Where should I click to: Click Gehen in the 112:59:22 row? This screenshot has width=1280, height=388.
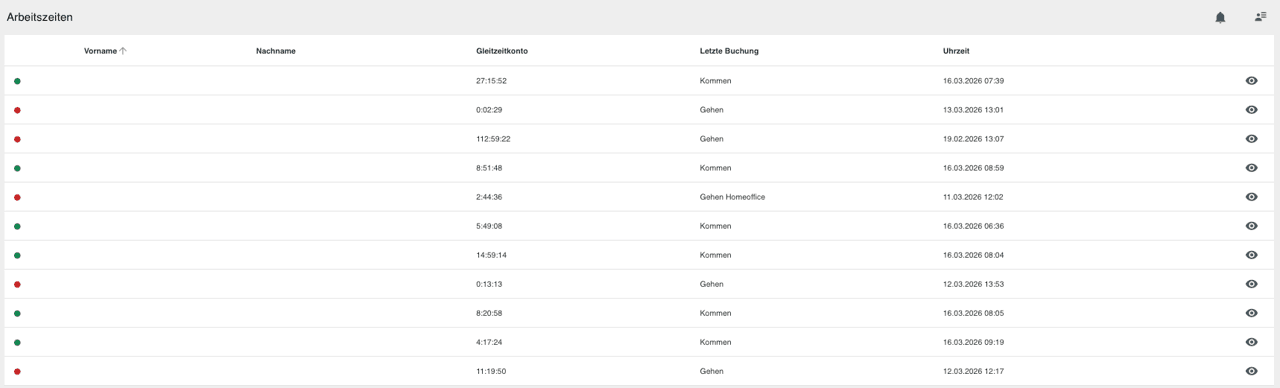[712, 139]
